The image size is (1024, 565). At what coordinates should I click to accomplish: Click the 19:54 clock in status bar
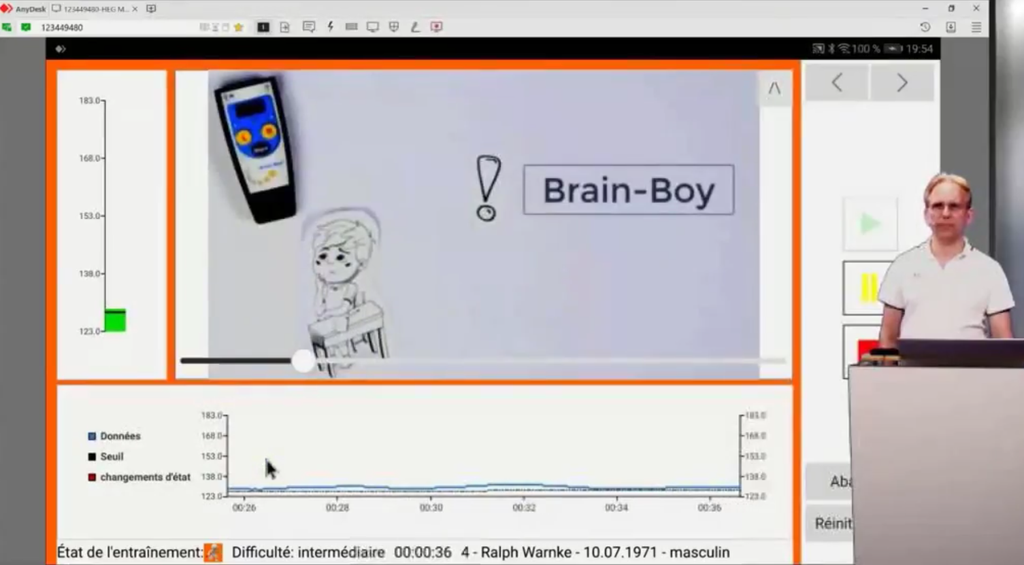(920, 49)
